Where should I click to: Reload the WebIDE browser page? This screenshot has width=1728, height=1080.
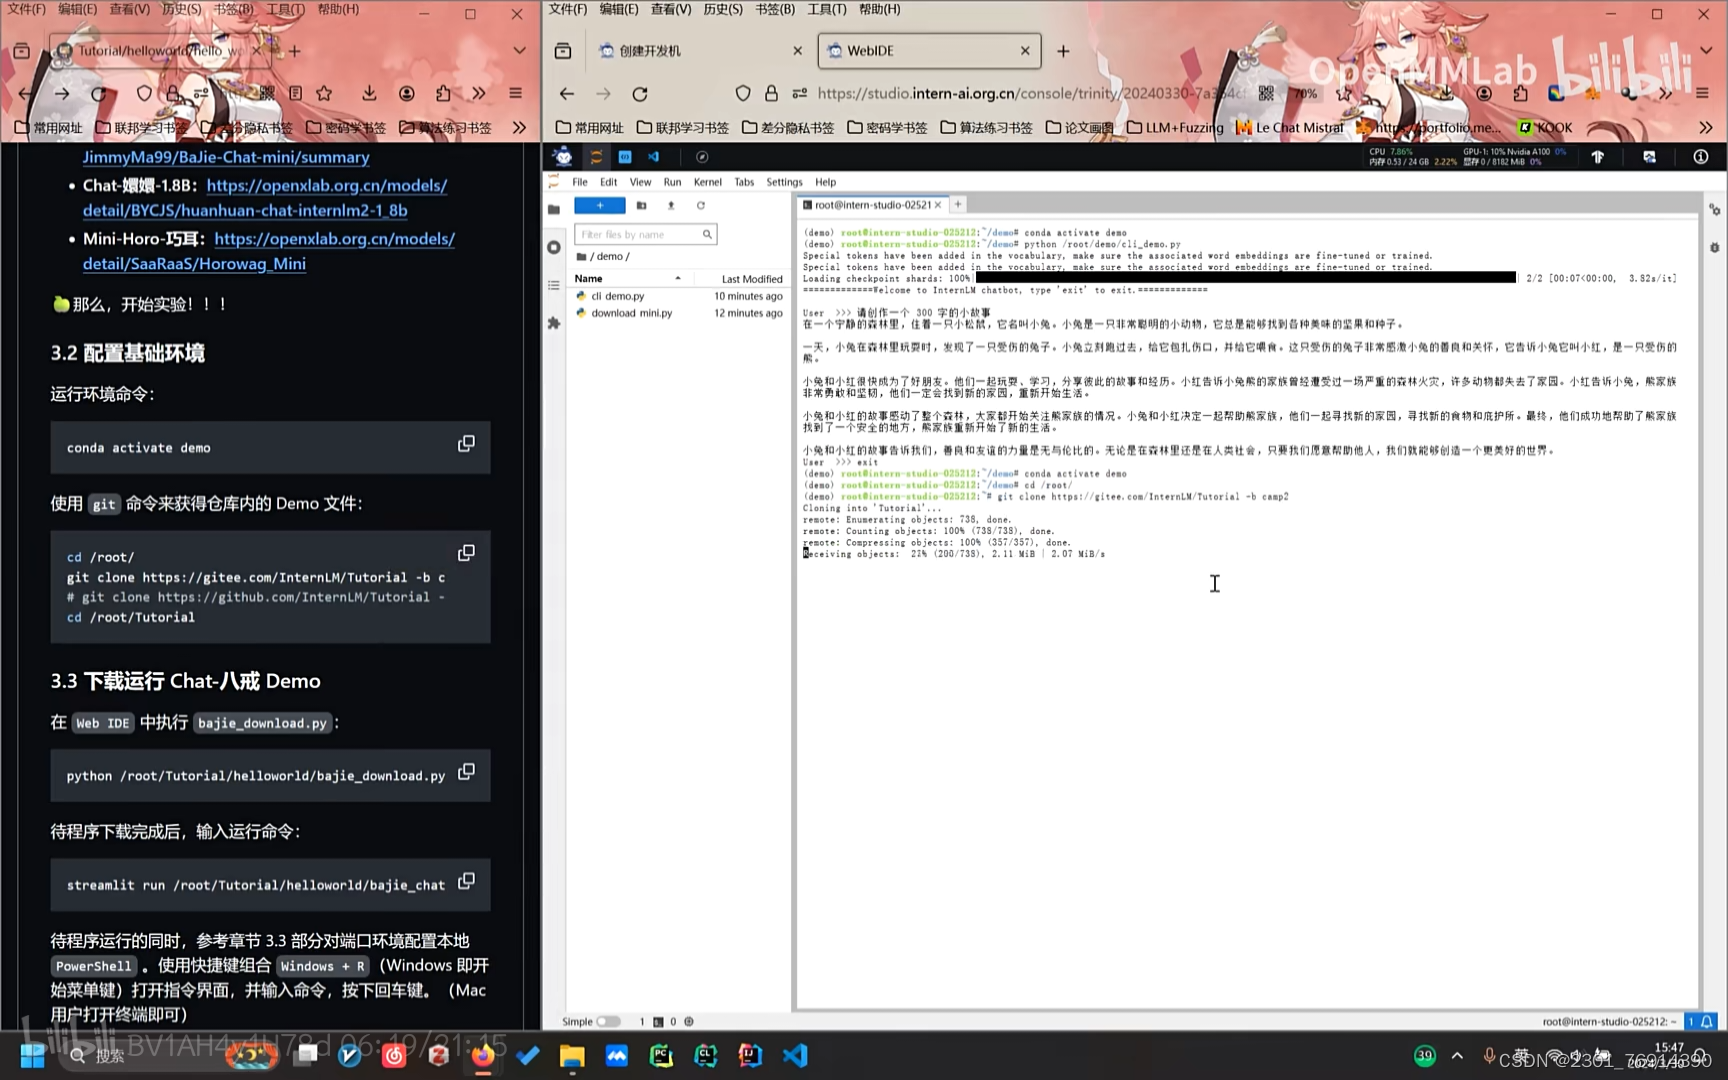(x=640, y=93)
